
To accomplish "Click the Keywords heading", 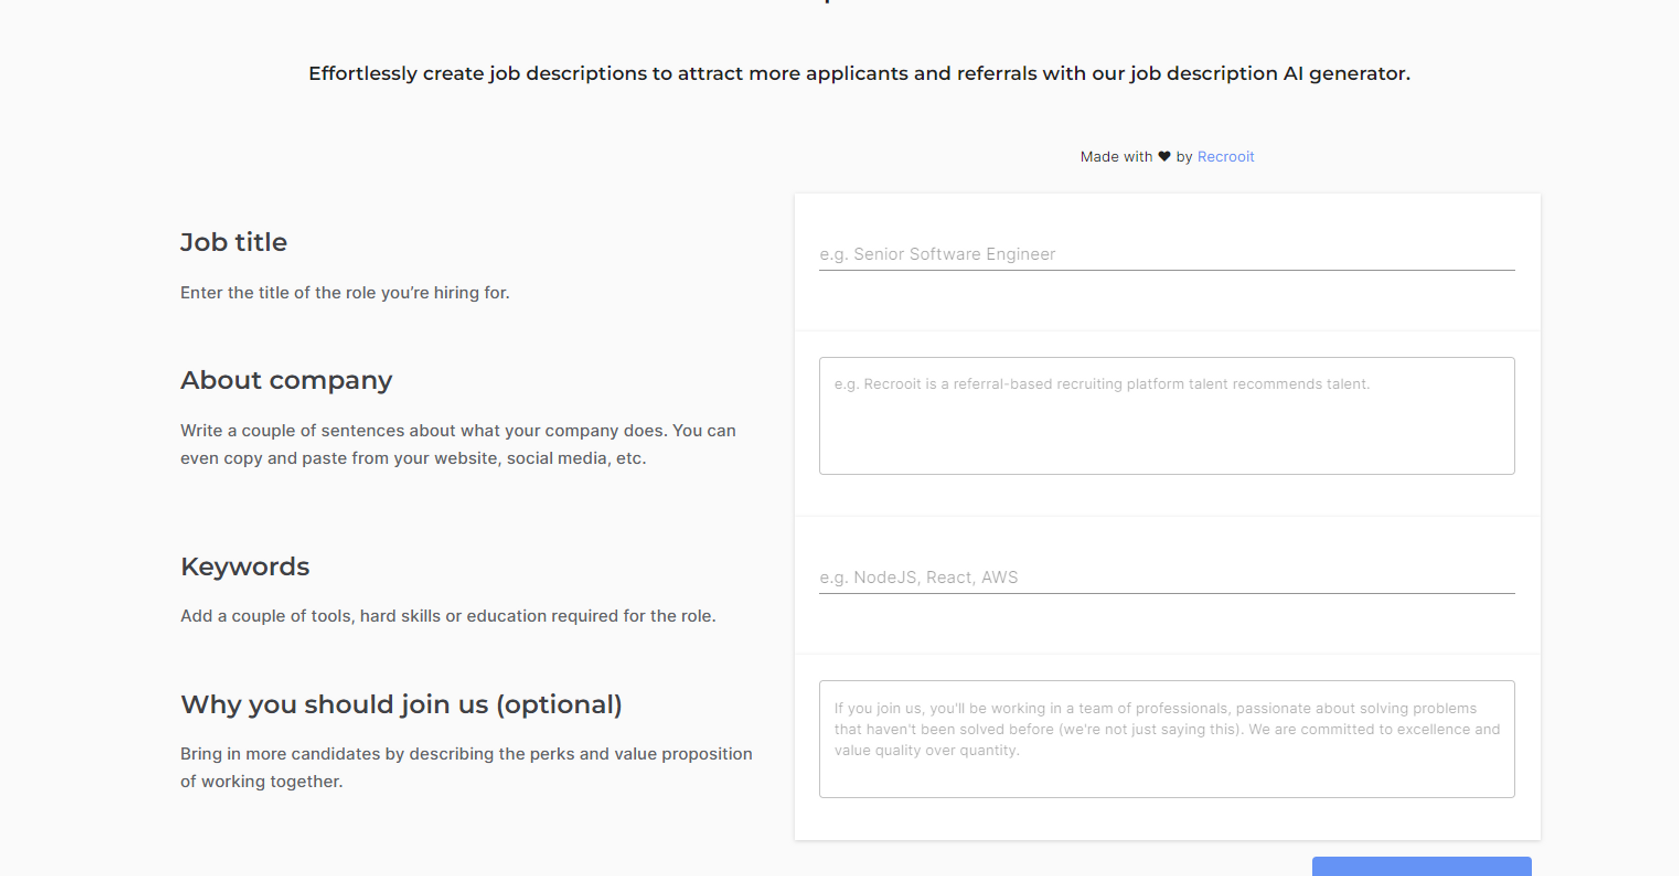I will point(245,567).
